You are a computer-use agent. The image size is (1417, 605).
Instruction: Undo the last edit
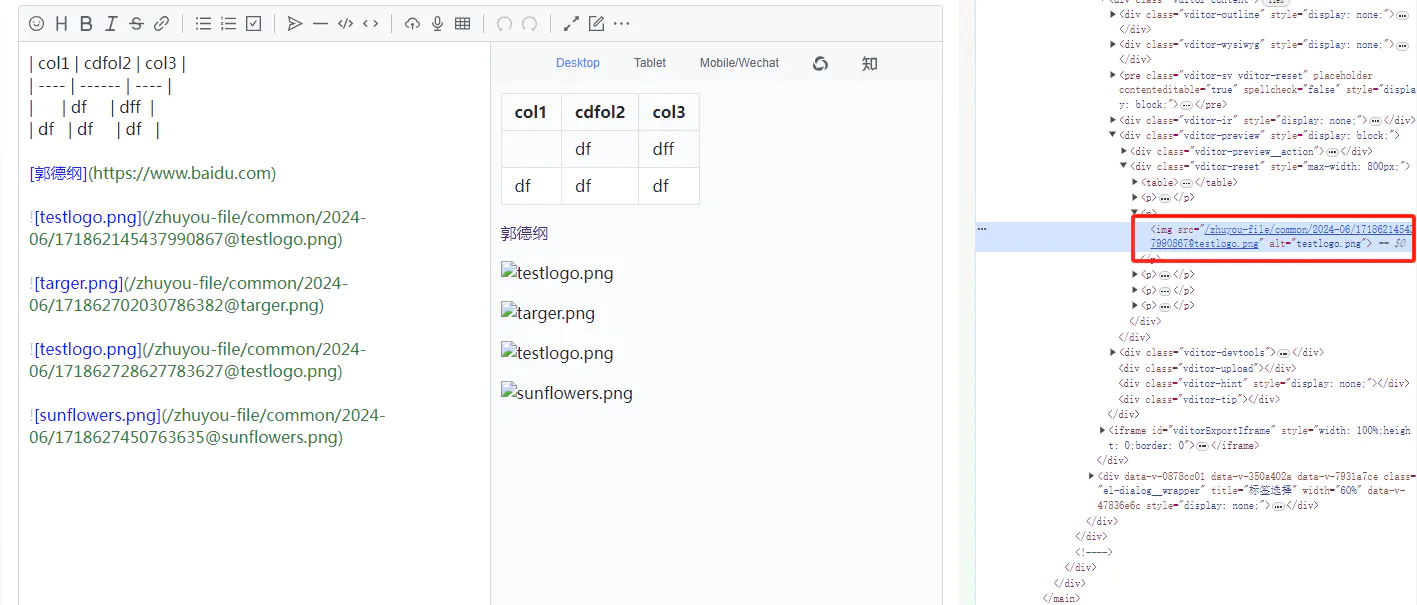[x=504, y=23]
